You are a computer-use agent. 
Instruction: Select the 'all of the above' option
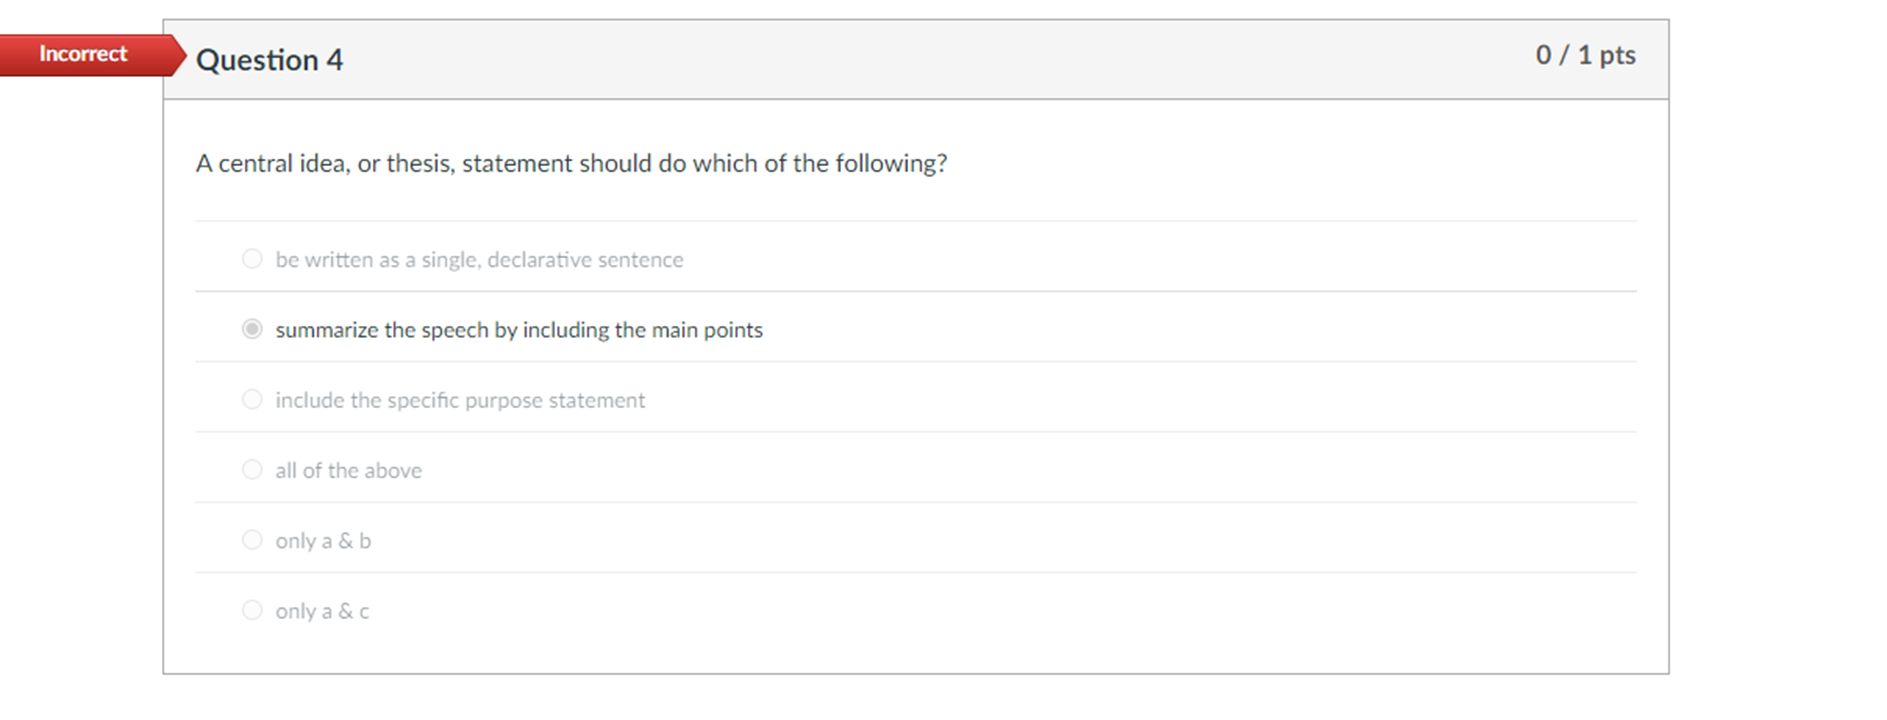point(348,469)
